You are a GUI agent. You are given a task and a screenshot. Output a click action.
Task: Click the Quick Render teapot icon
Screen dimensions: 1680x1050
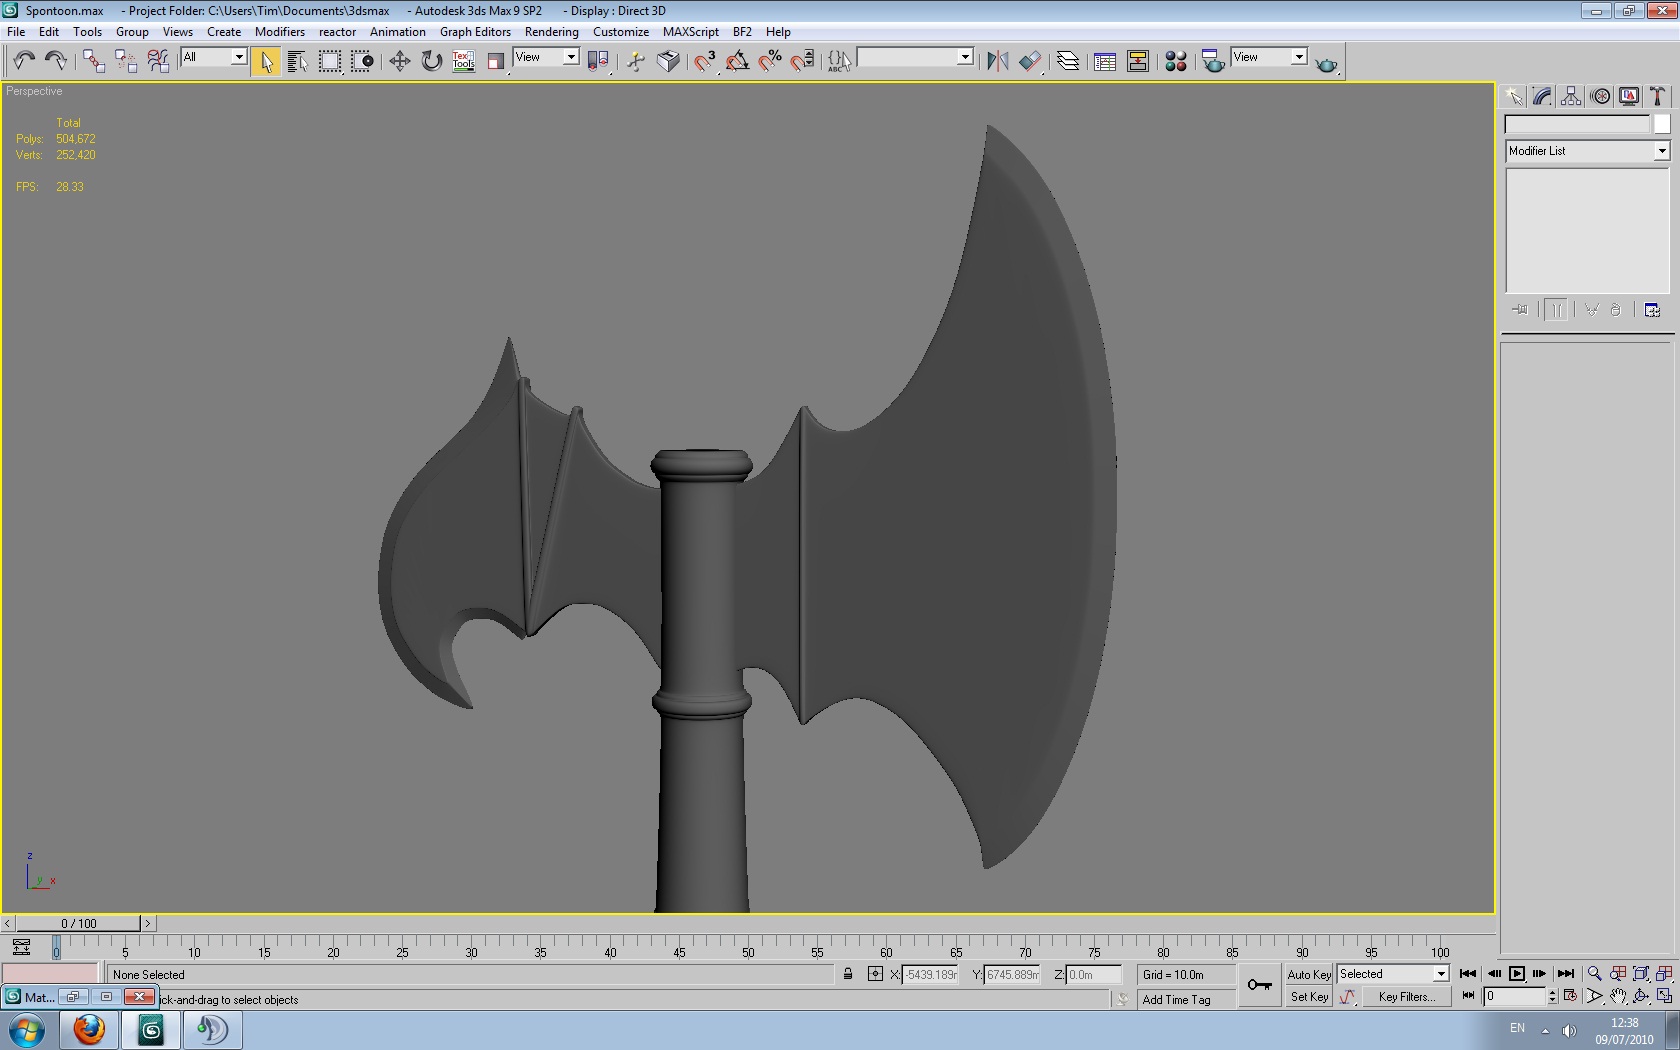tap(1326, 64)
